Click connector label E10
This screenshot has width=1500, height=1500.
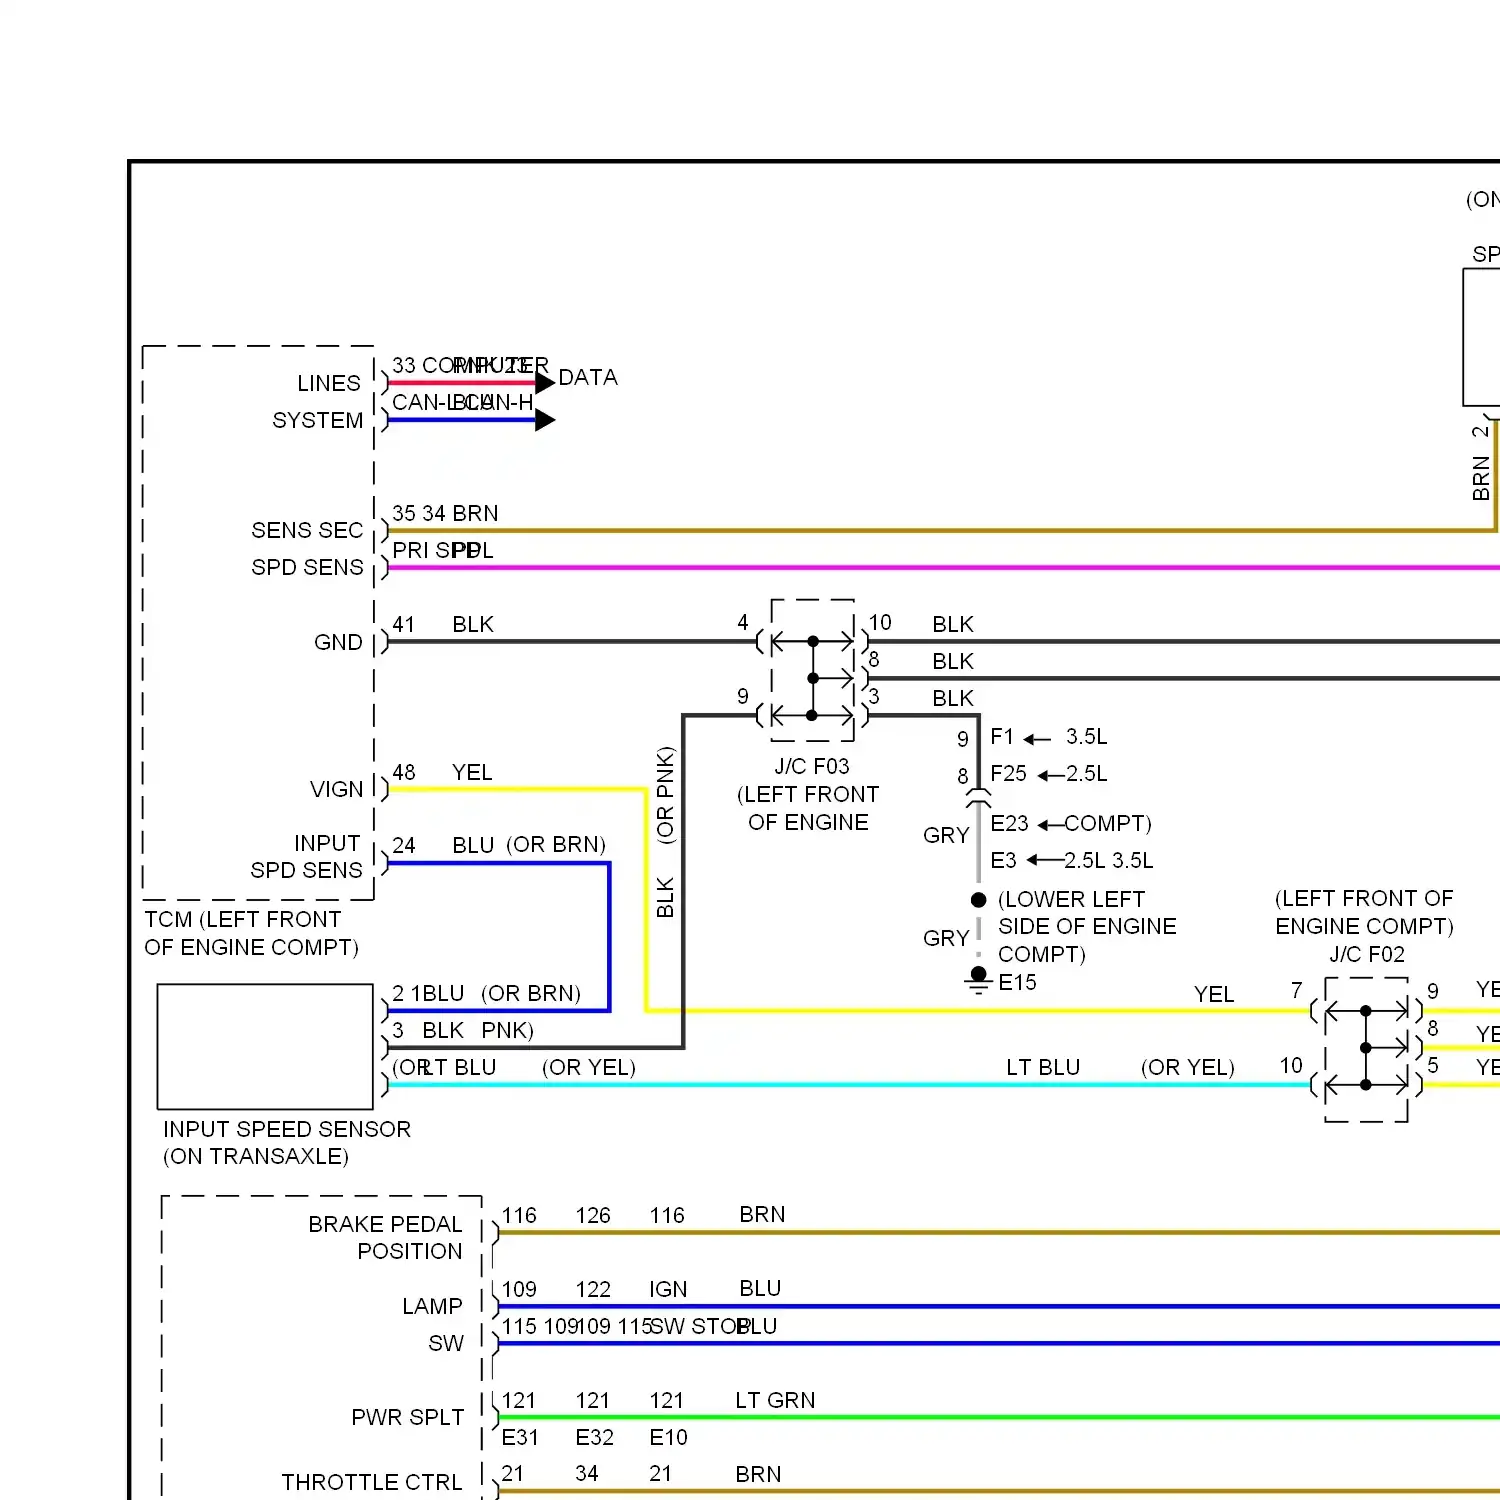tap(668, 1437)
